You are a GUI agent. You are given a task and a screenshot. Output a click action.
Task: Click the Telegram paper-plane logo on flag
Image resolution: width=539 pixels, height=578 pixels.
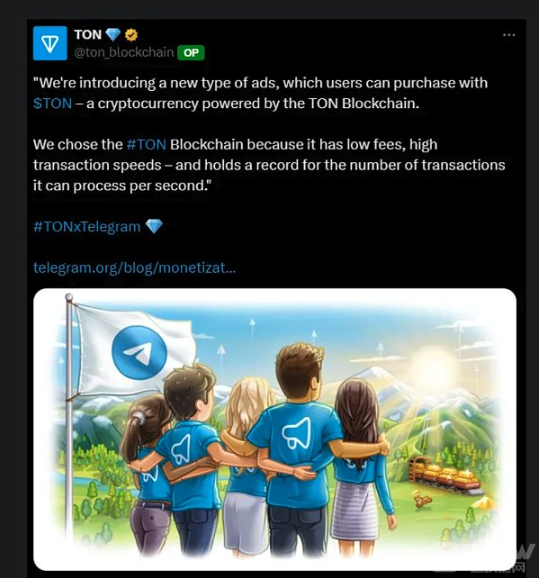(139, 353)
